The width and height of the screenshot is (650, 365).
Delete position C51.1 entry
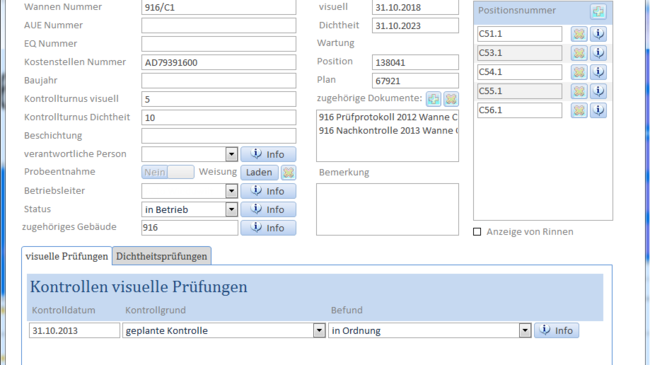(579, 34)
